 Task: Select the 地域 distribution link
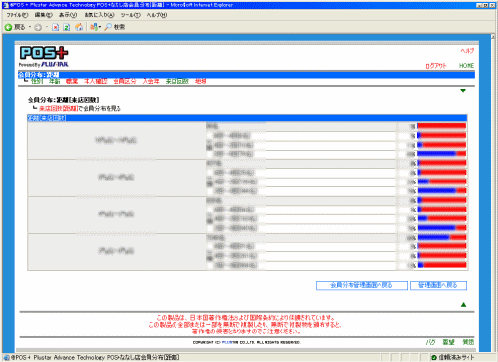pos(201,81)
